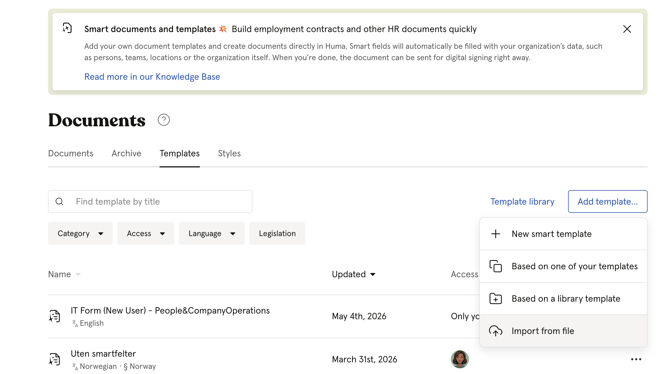Image resolution: width=670 pixels, height=374 pixels.
Task: Open the three-dot menu for Uten smartfelter
Action: point(636,359)
